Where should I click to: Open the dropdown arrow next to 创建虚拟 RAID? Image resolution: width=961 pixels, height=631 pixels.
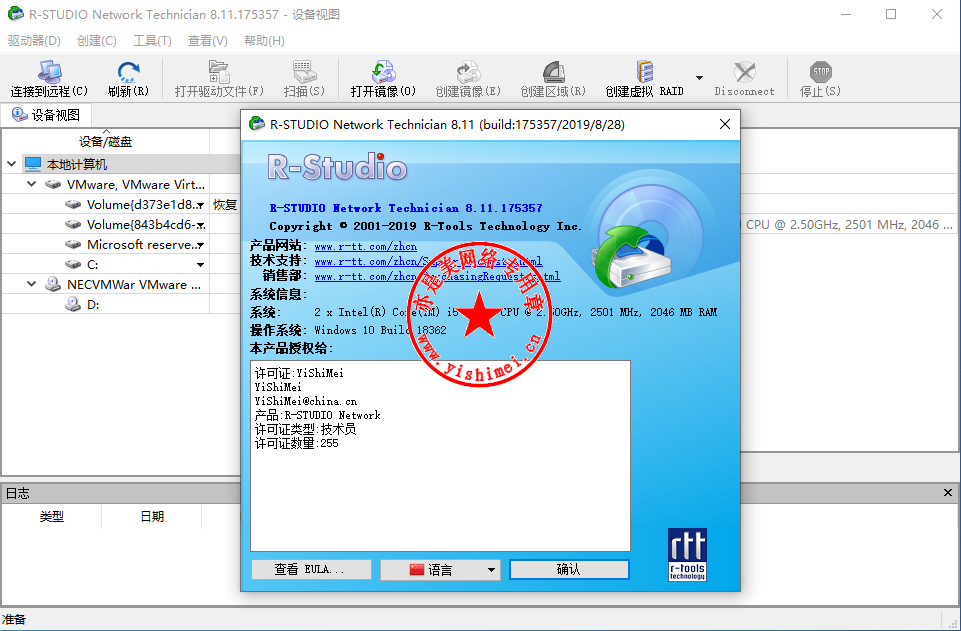click(x=699, y=78)
